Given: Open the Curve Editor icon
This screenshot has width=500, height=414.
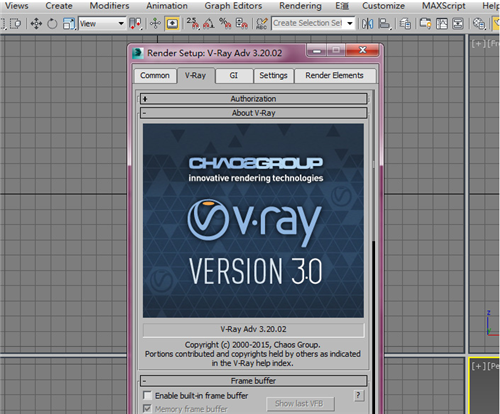Looking at the screenshot, I should (x=442, y=24).
